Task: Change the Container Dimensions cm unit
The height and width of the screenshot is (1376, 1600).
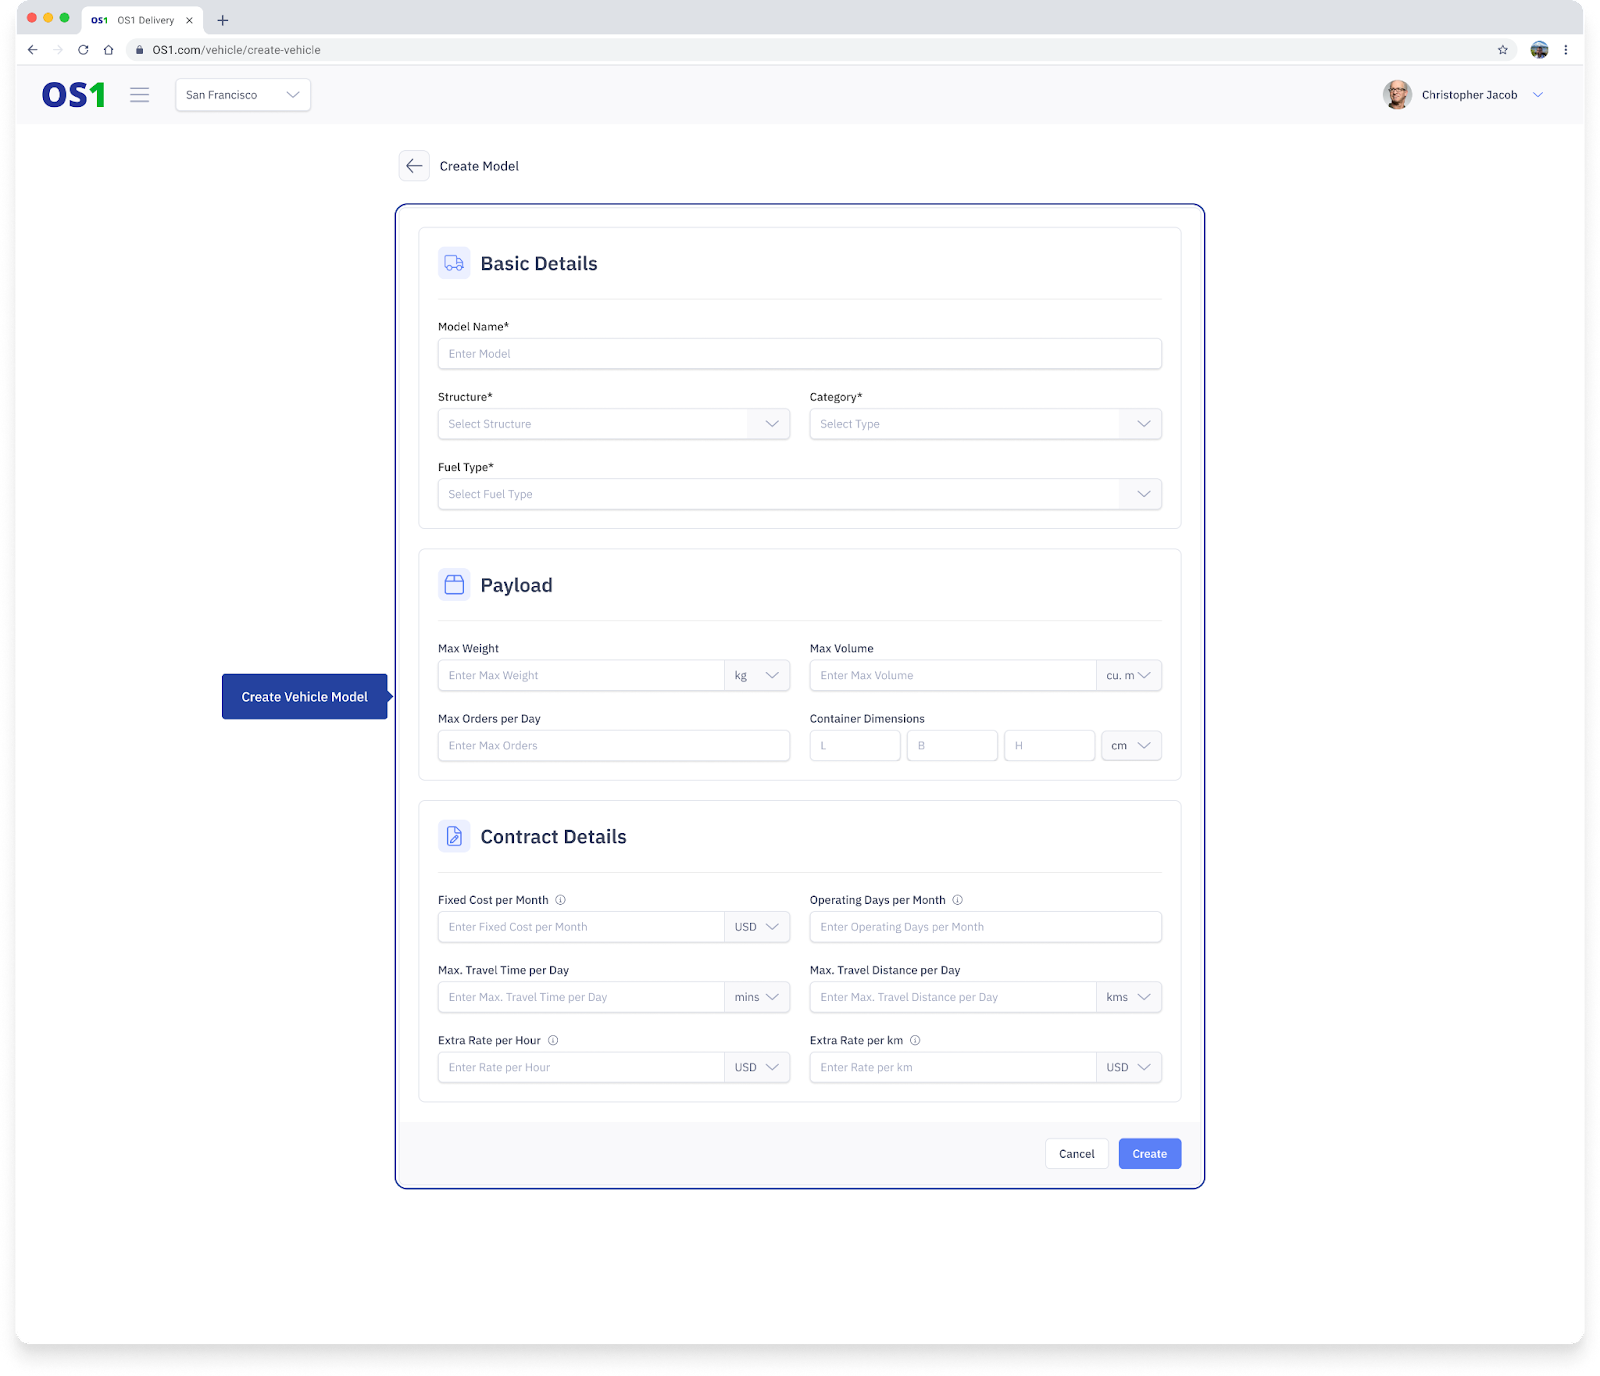Action: click(1131, 746)
